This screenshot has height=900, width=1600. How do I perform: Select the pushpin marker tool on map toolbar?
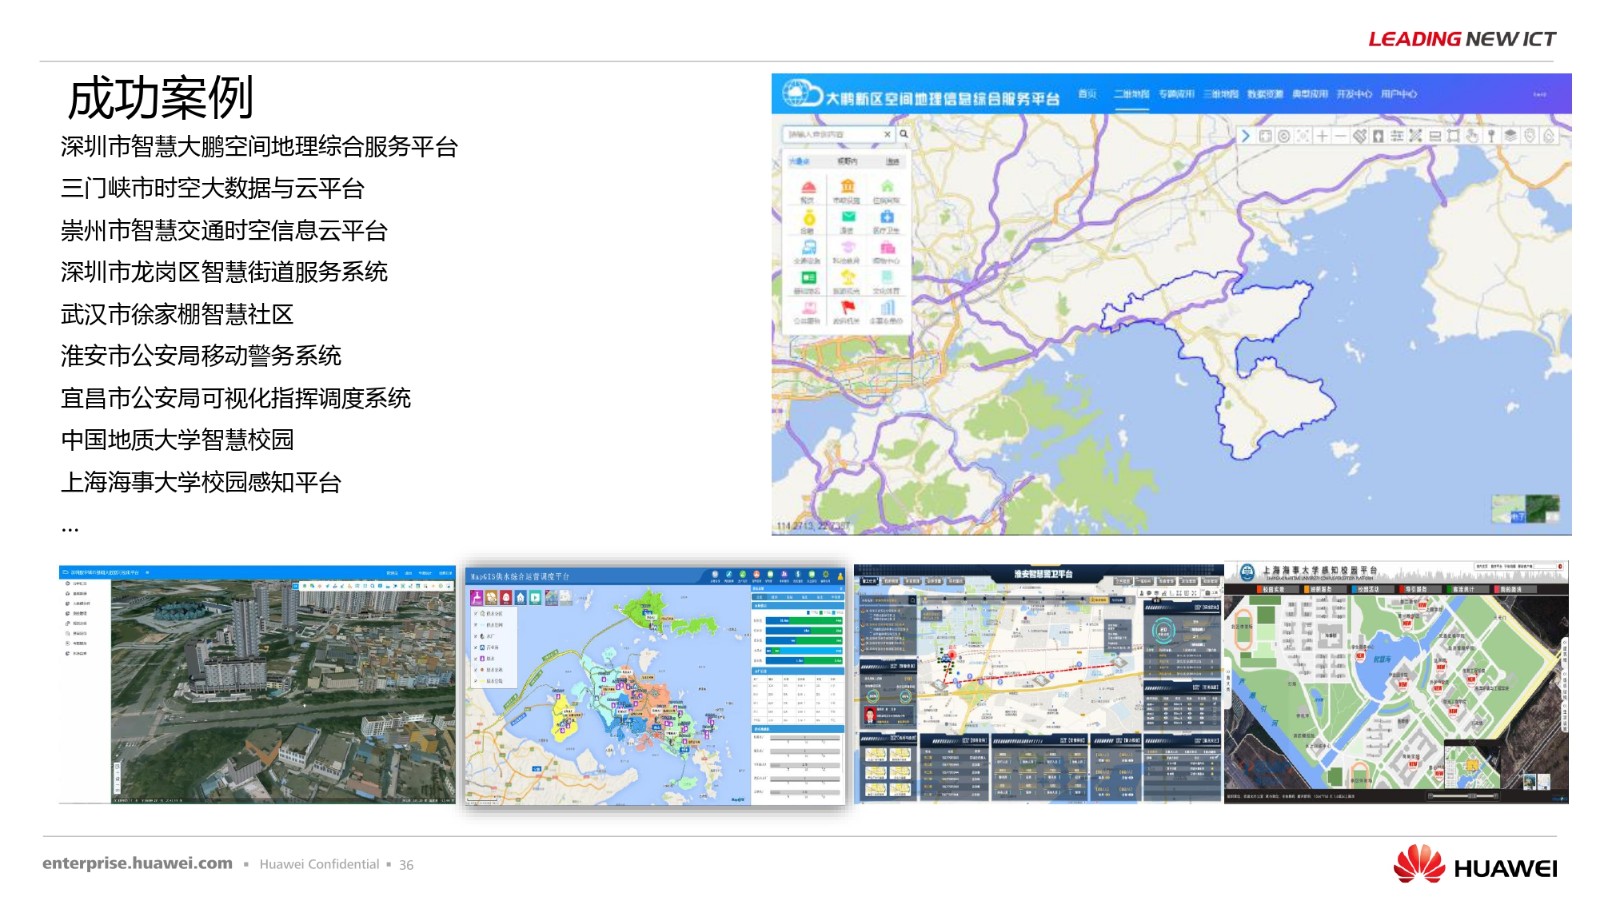(1491, 136)
